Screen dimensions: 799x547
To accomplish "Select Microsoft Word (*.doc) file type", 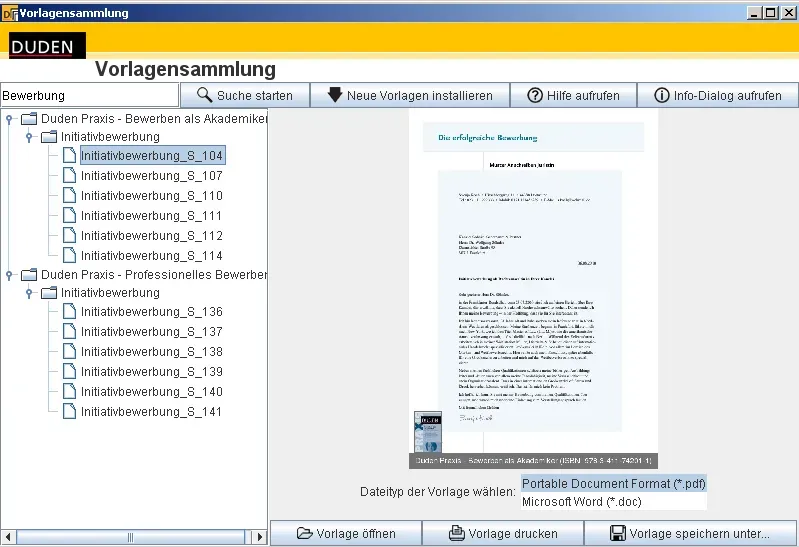I will click(x=614, y=501).
